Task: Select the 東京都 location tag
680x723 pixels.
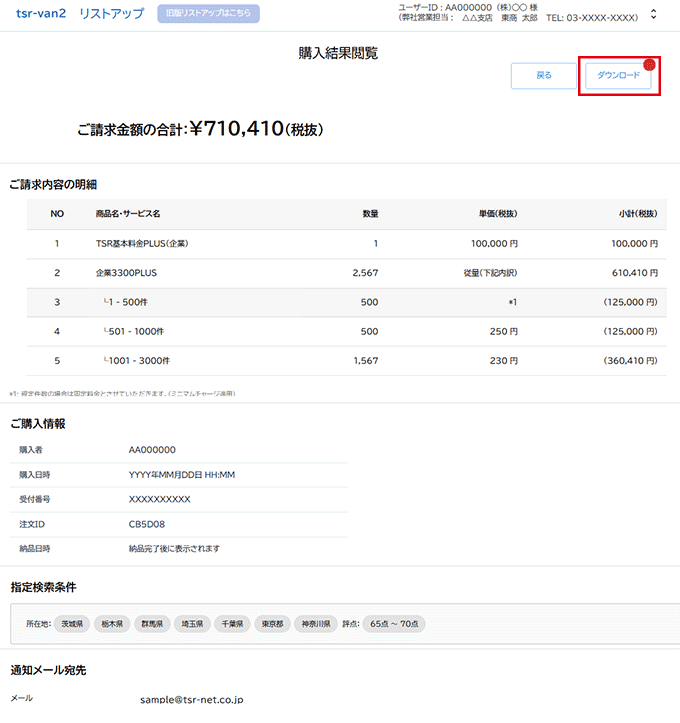Action: point(271,623)
